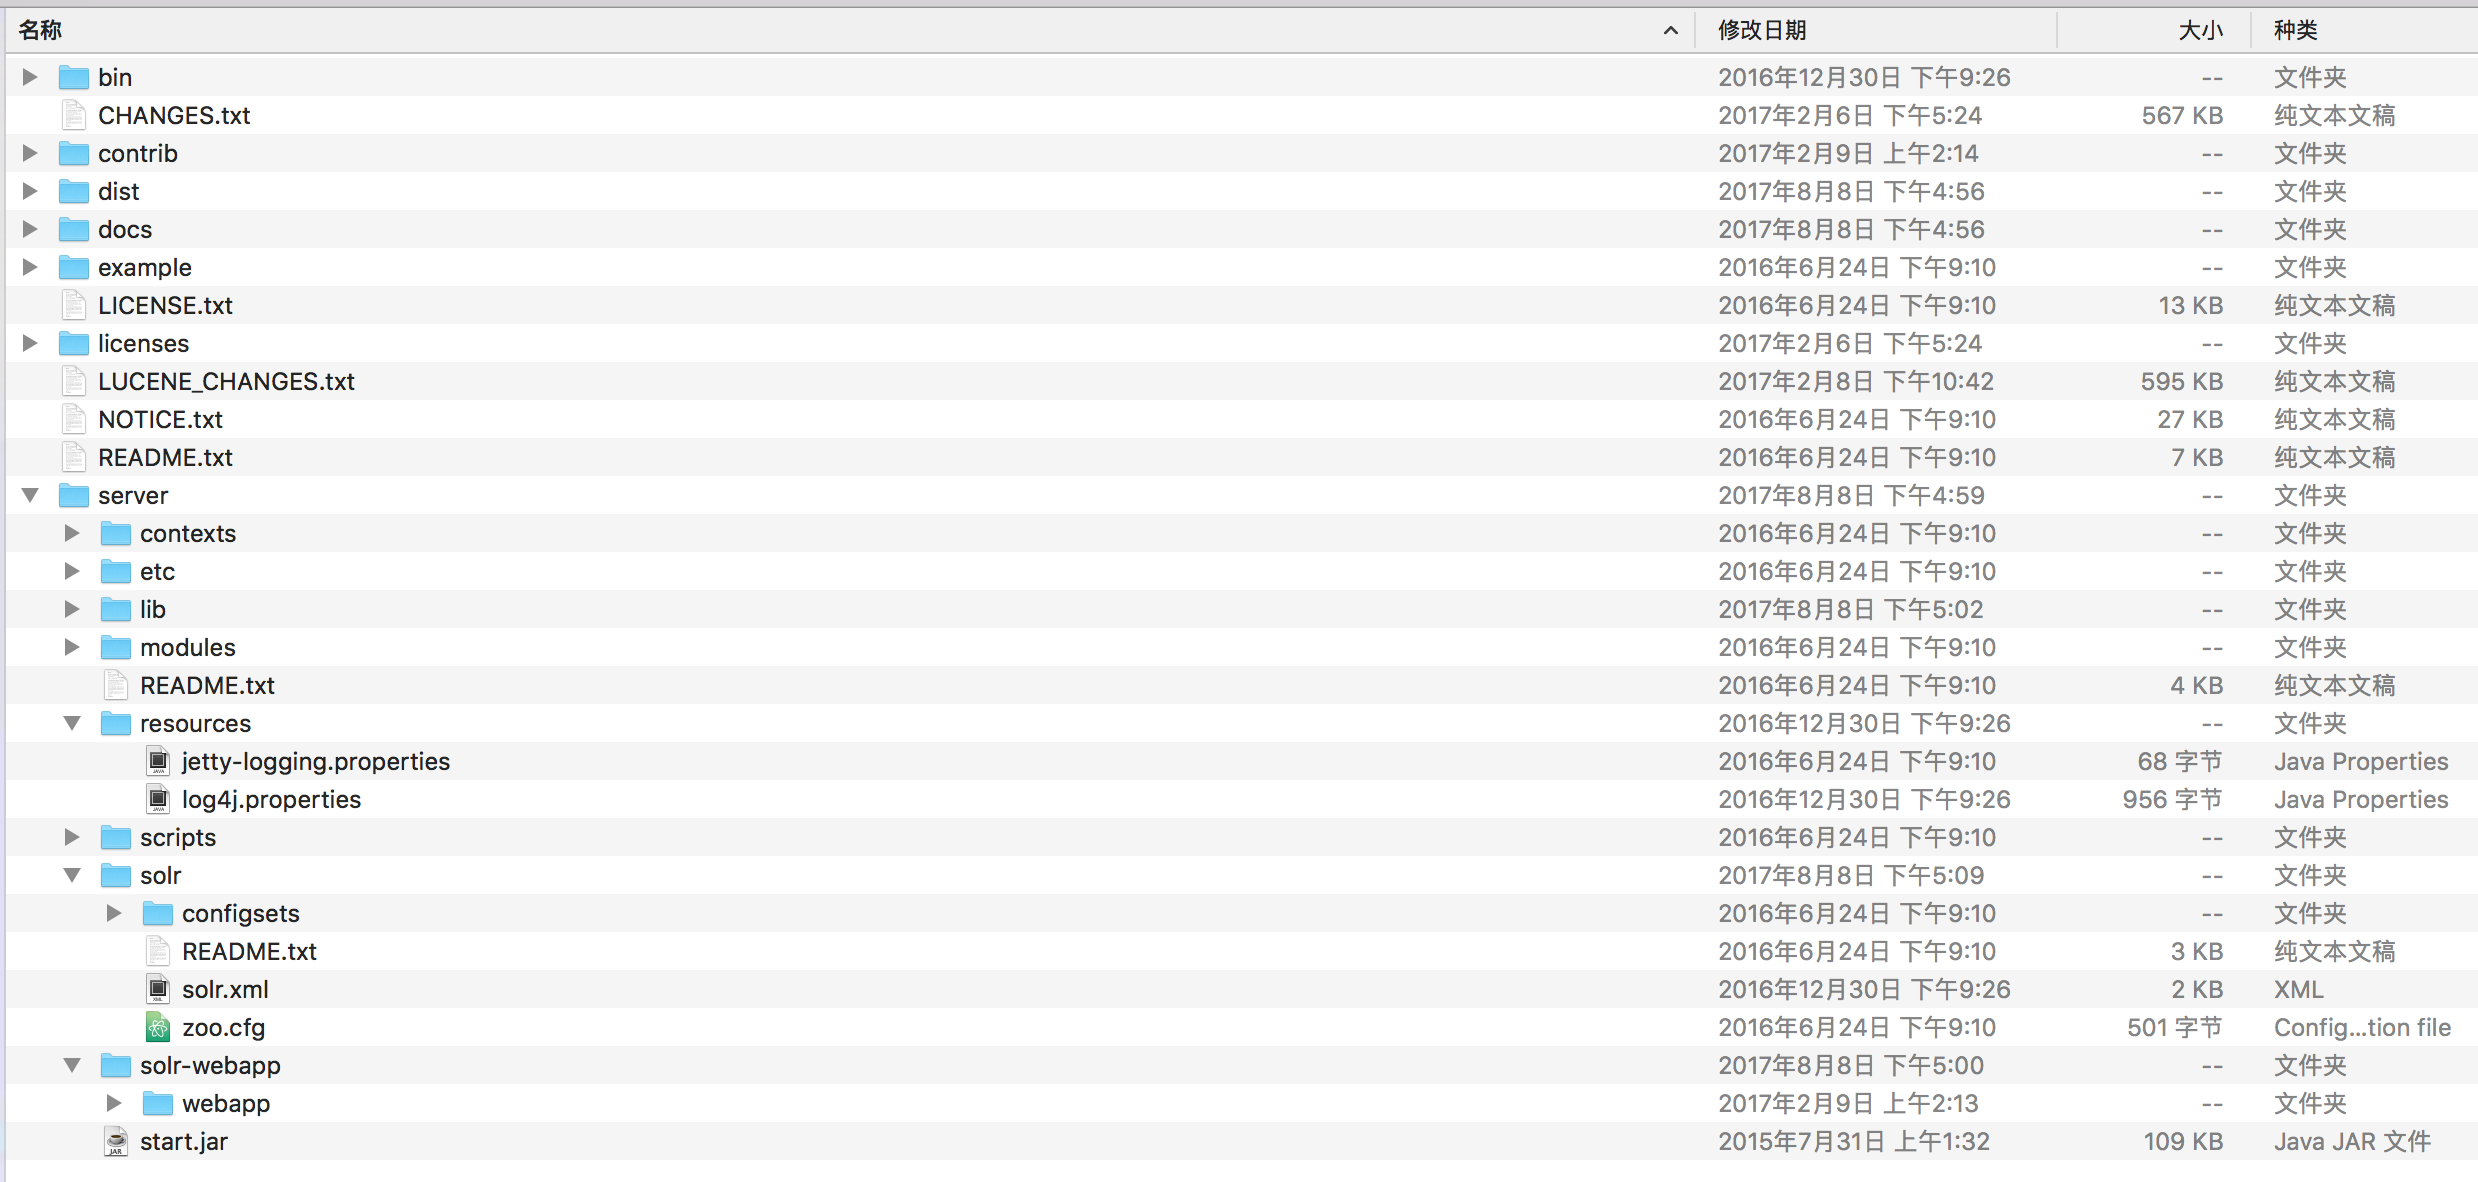Click the 595 KB size cell
This screenshot has width=2478, height=1182.
click(x=2182, y=381)
